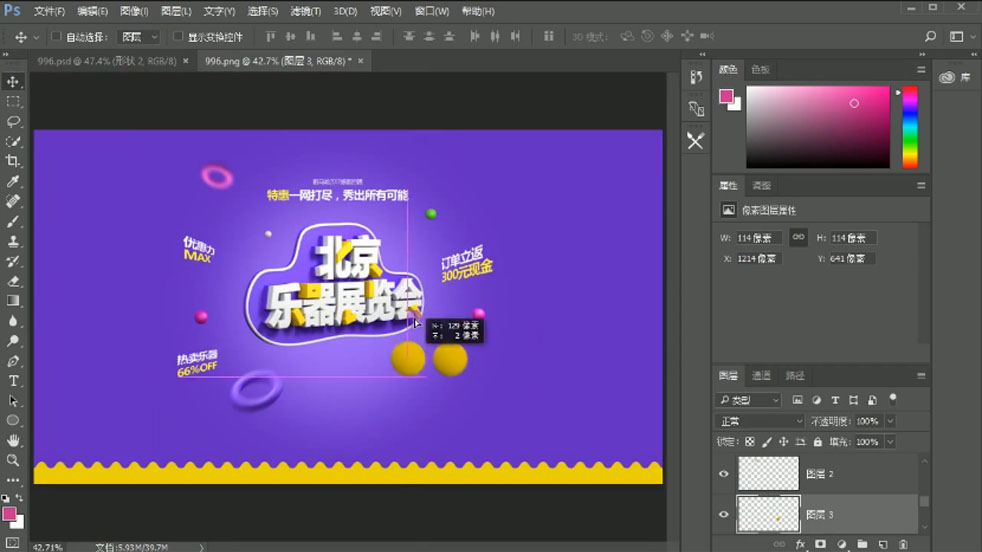Select the Hand tool

tap(13, 440)
